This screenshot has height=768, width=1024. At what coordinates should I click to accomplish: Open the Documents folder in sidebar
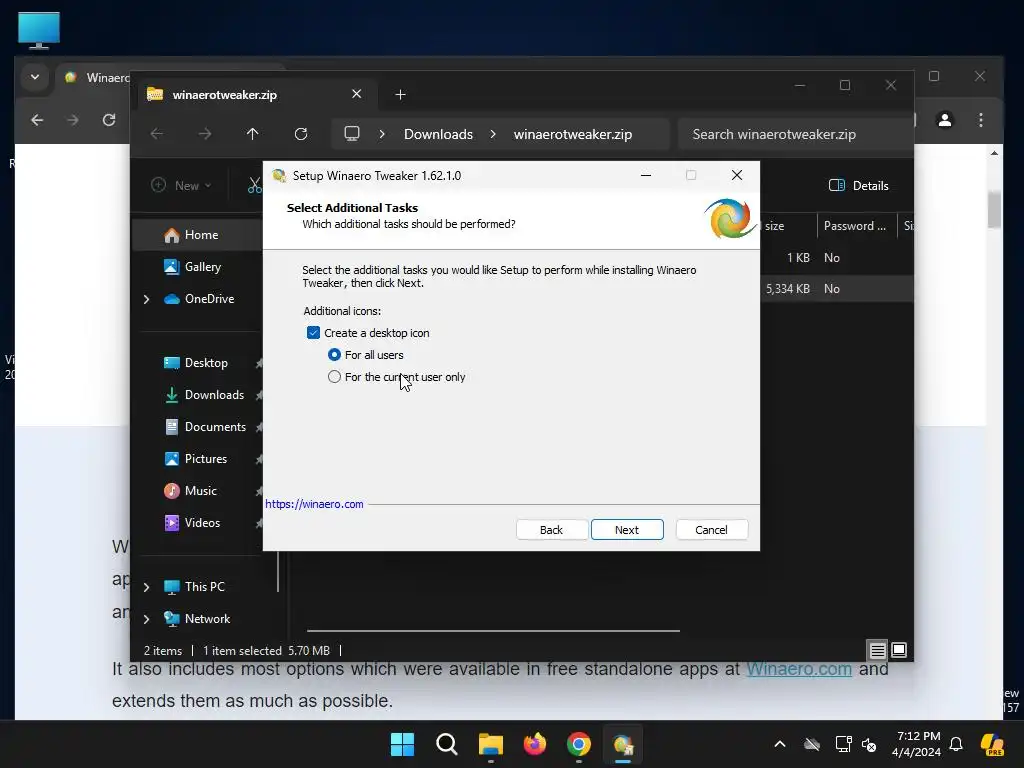pos(215,426)
